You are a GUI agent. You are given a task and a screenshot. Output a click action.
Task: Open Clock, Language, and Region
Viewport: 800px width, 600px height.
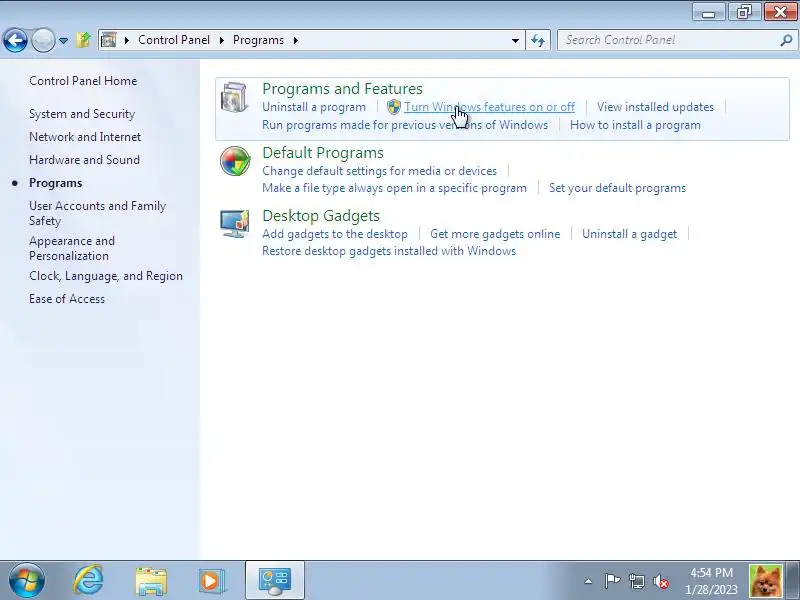106,276
